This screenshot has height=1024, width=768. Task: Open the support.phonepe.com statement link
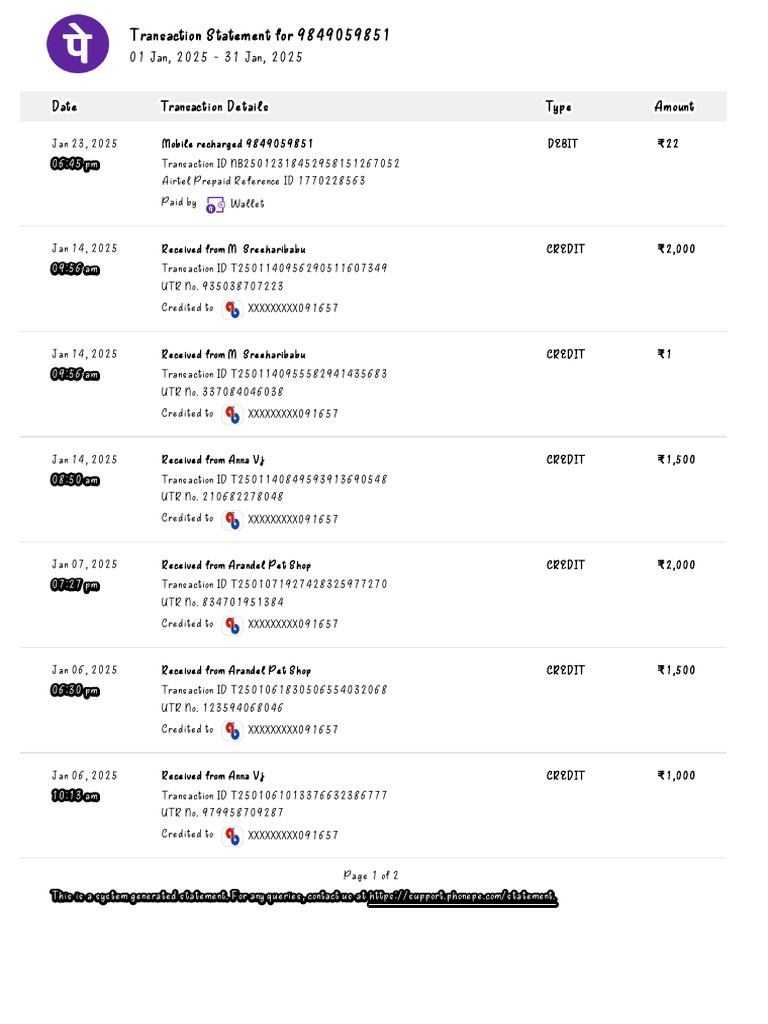[462, 897]
